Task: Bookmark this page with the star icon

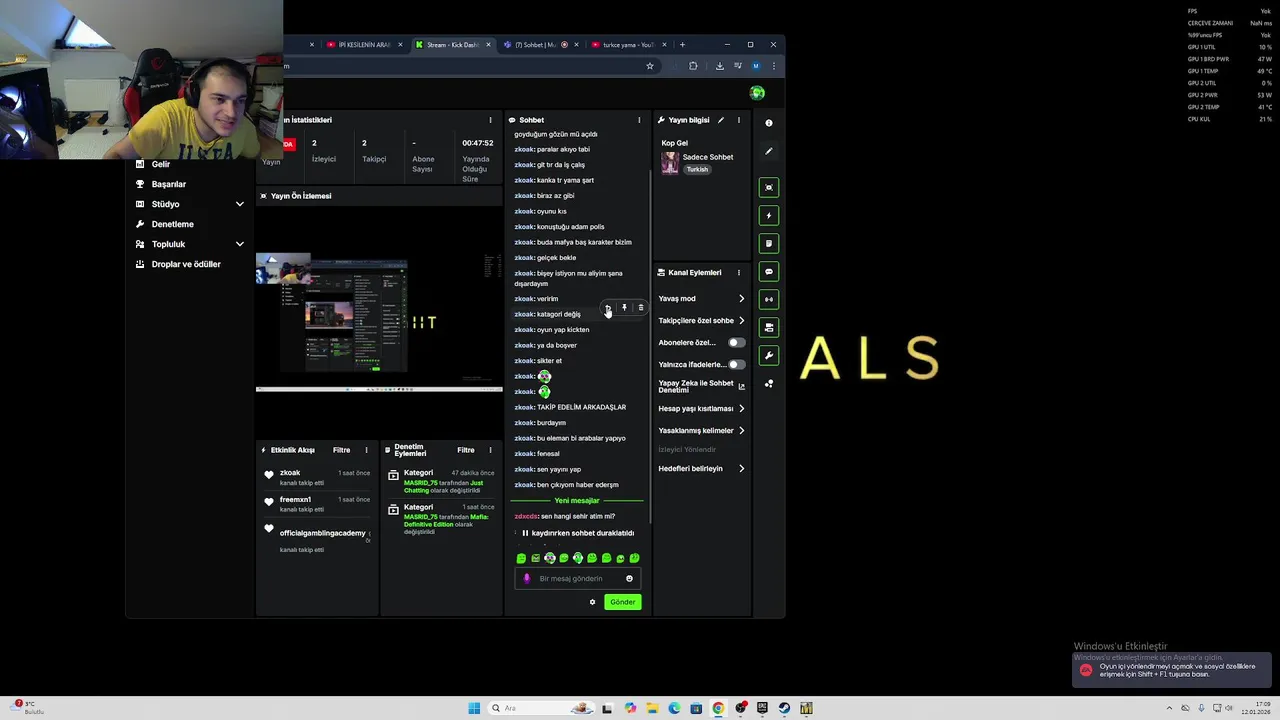Action: tap(650, 66)
